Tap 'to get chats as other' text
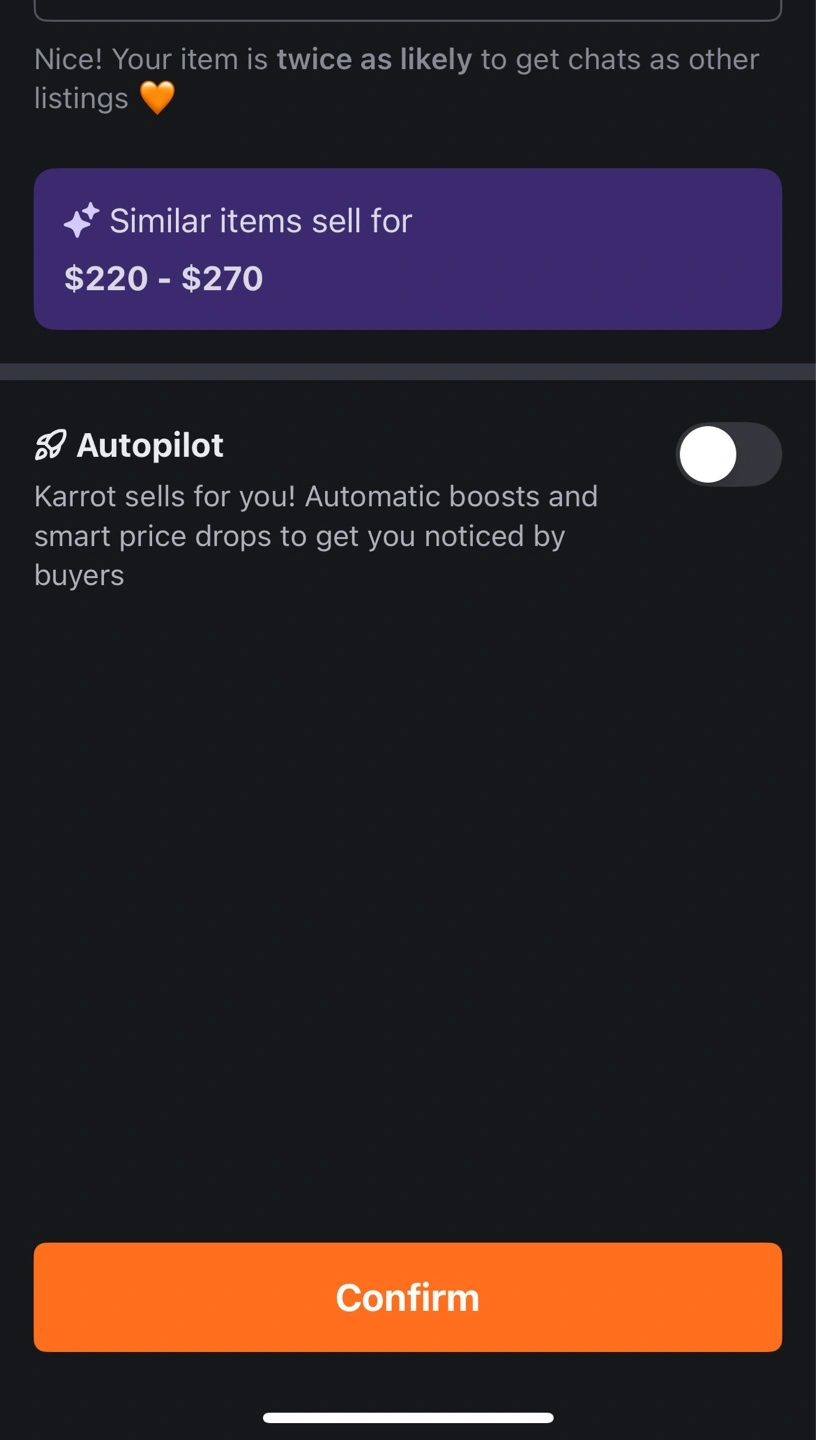This screenshot has width=816, height=1440. tap(619, 59)
